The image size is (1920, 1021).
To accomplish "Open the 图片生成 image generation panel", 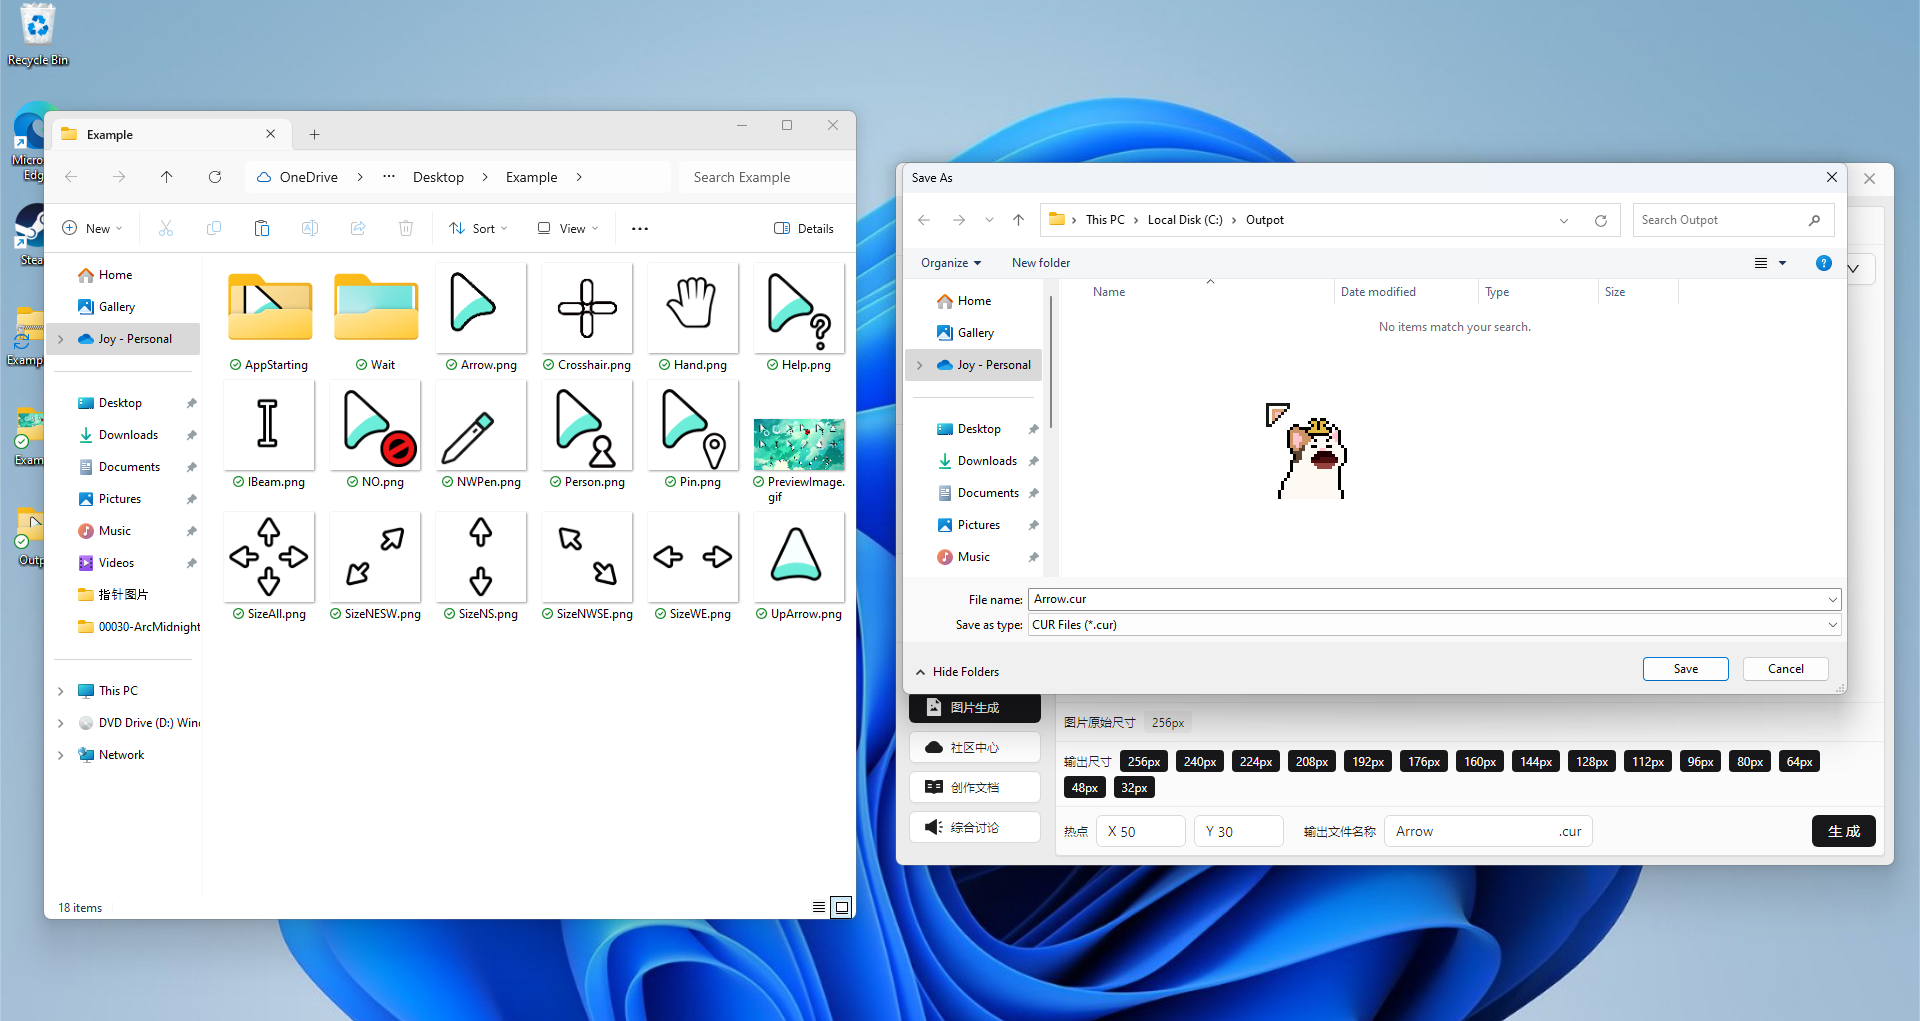I will tap(975, 707).
